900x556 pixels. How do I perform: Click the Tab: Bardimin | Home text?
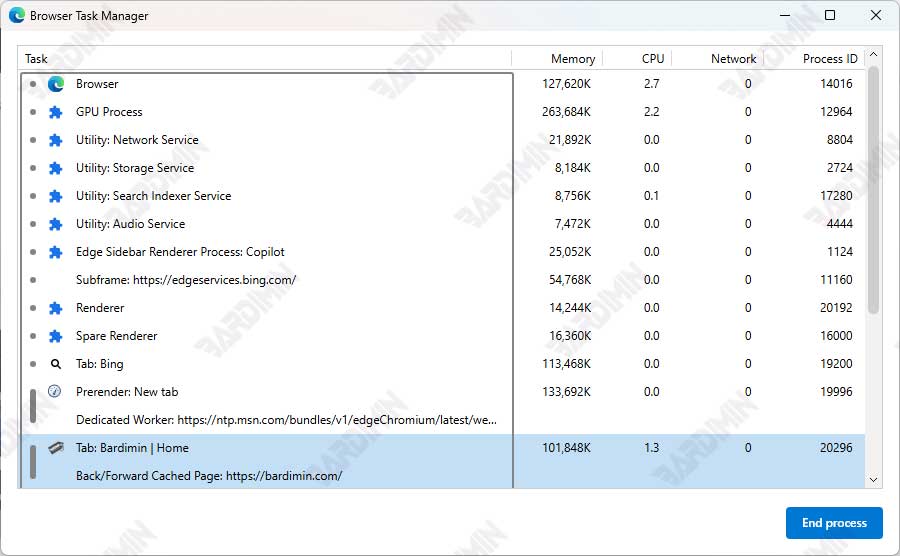pos(132,448)
